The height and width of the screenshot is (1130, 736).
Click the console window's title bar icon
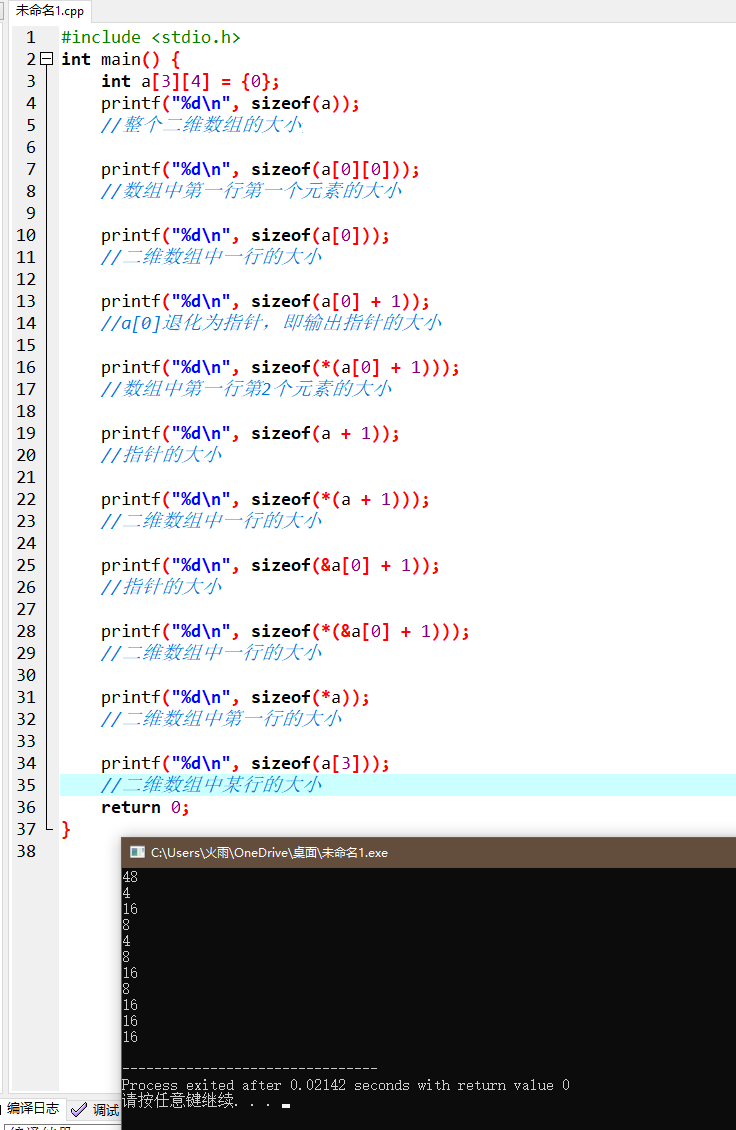click(137, 853)
